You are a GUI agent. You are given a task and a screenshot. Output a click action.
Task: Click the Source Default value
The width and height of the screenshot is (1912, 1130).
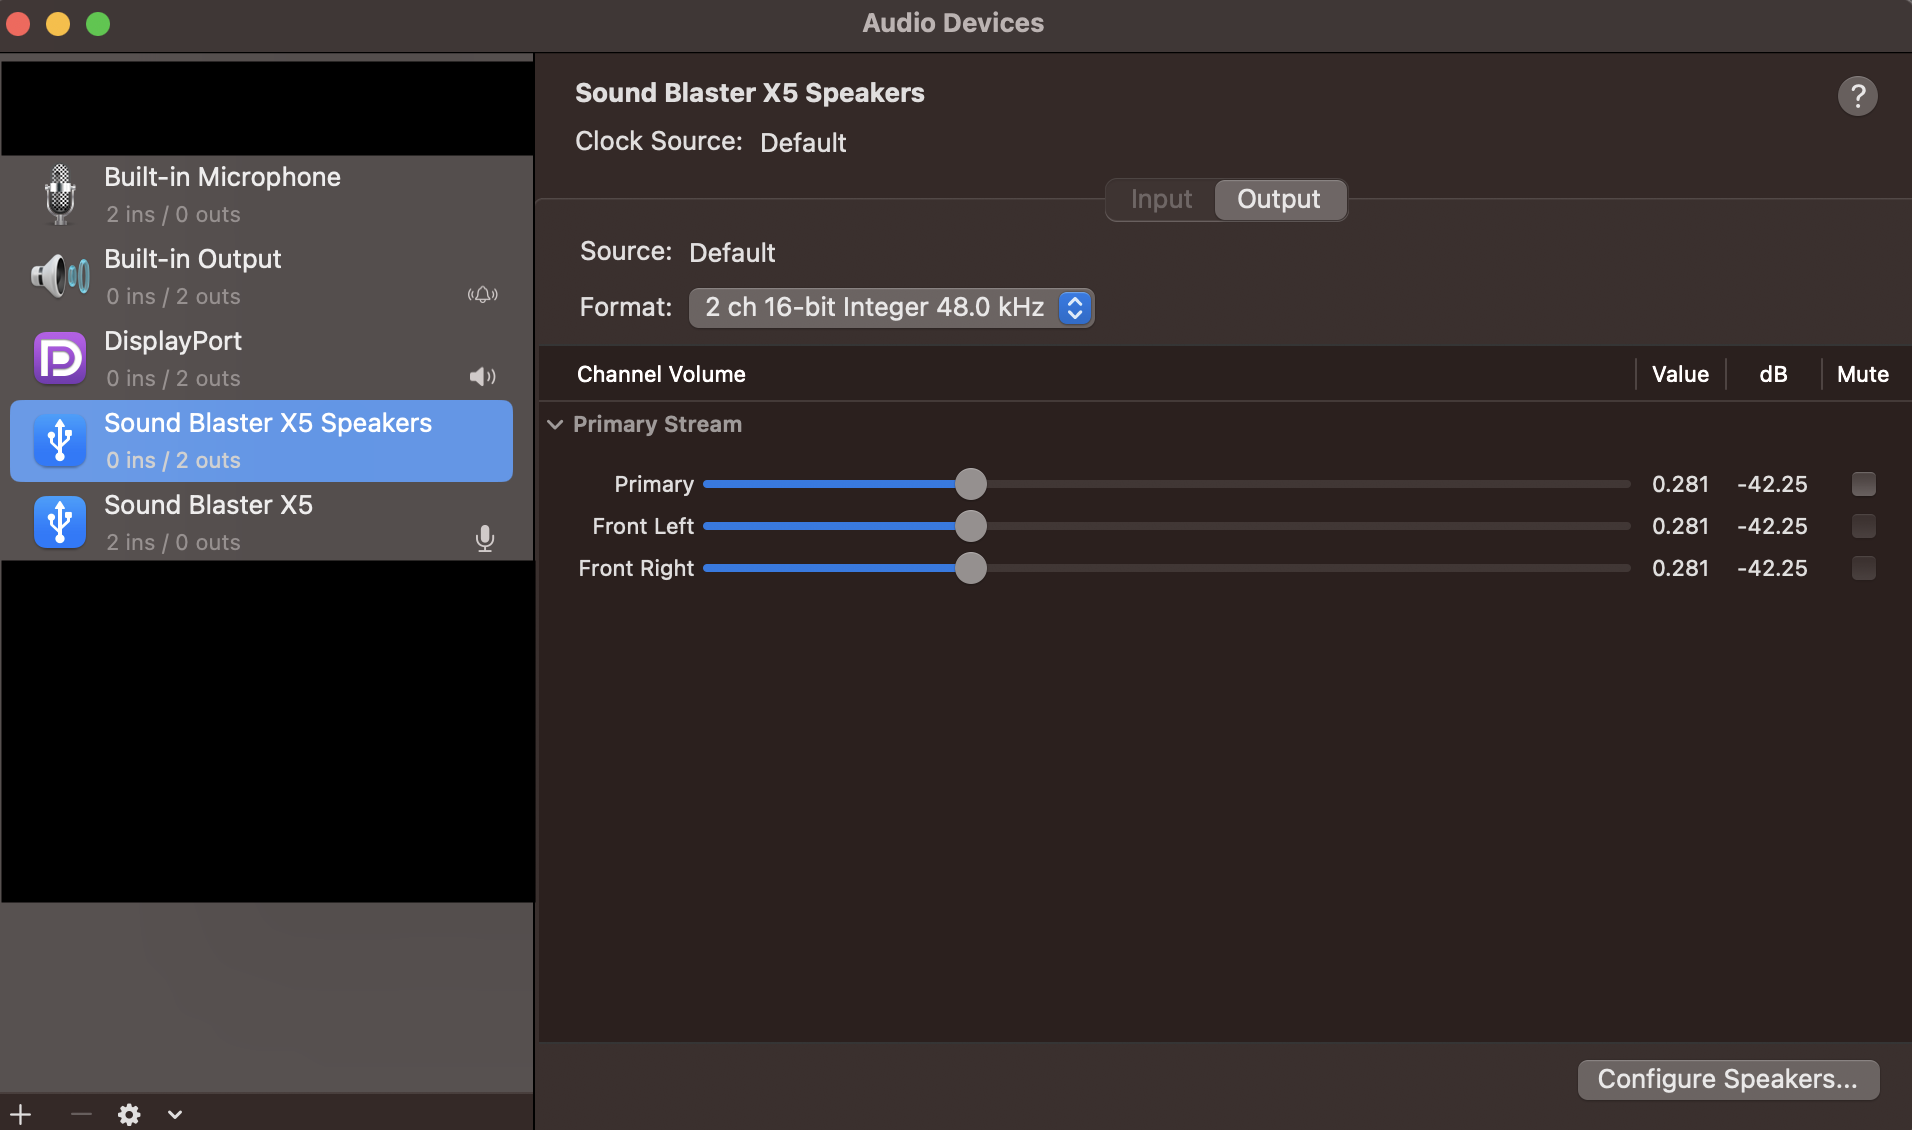pyautogui.click(x=732, y=252)
